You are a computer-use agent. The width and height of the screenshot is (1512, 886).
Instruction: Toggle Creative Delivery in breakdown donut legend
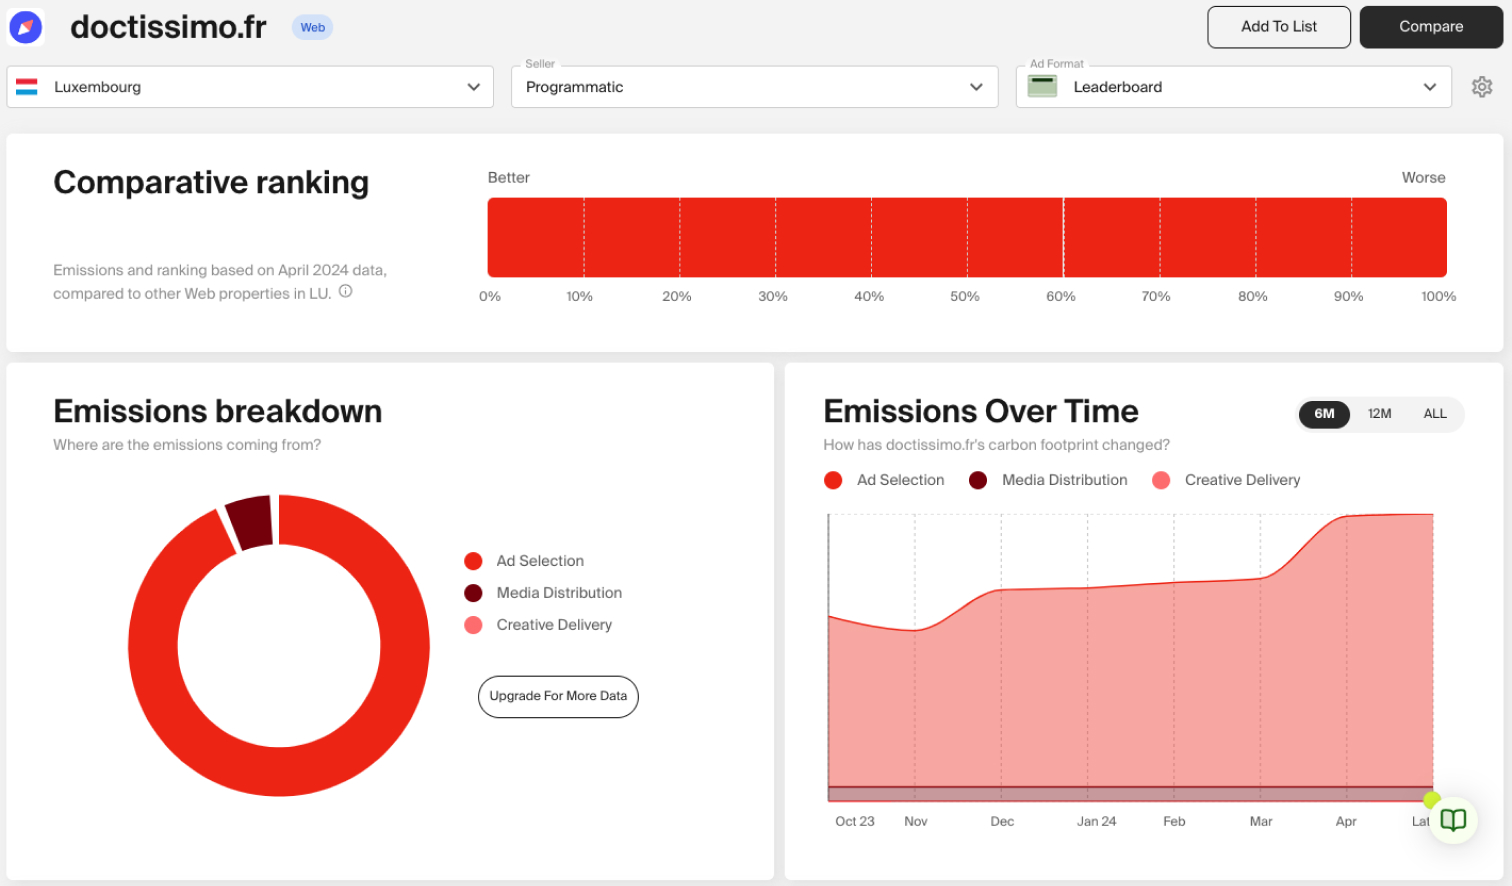(x=538, y=625)
